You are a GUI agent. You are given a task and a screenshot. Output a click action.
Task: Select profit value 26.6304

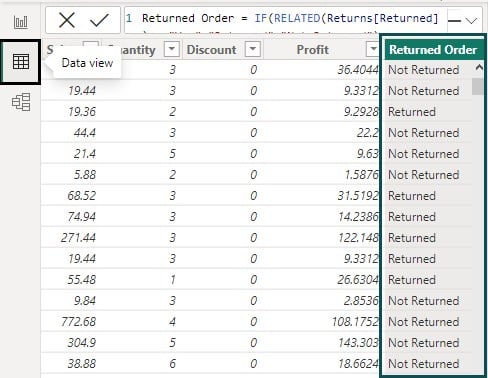coord(358,280)
